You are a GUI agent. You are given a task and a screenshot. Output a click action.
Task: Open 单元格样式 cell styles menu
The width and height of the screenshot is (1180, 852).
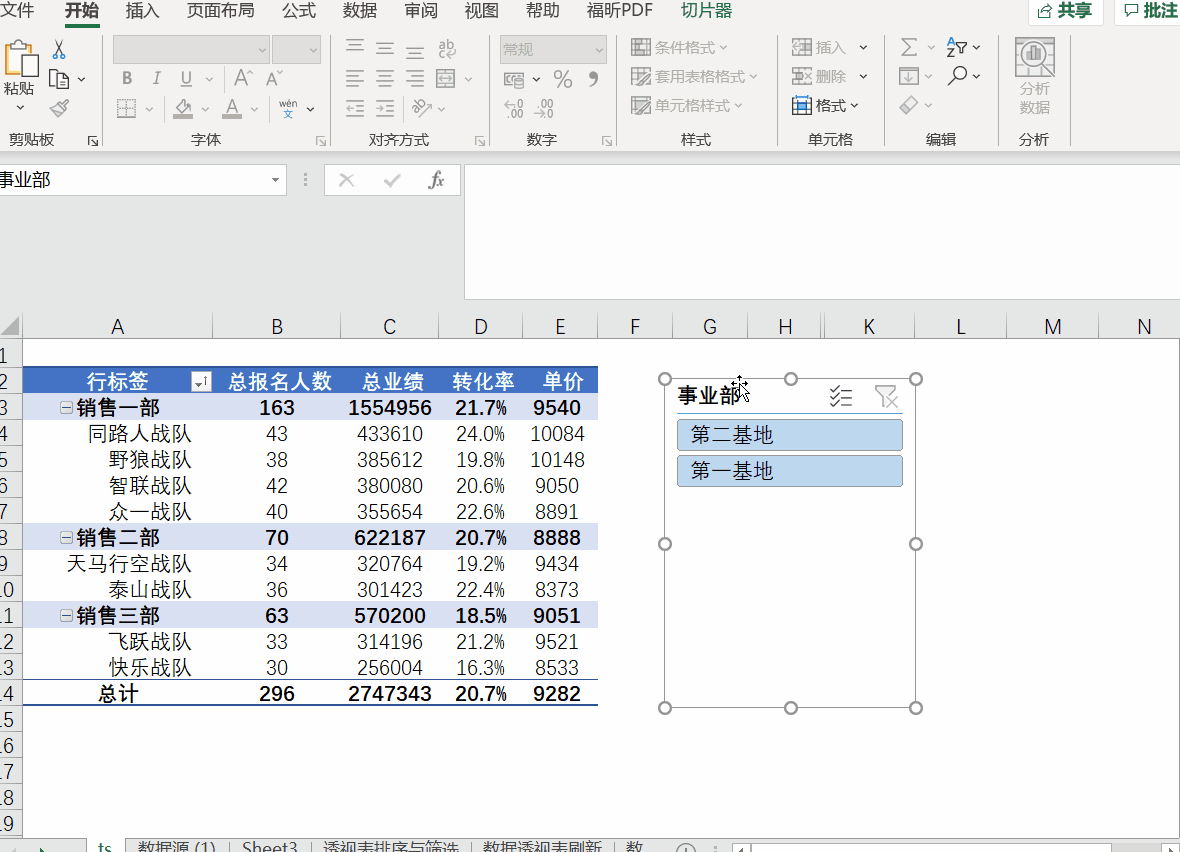click(687, 106)
